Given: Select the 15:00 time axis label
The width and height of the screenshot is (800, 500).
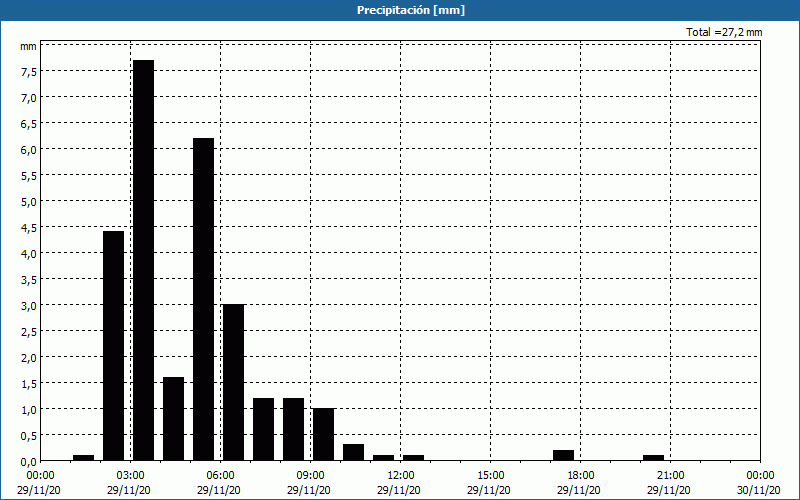Looking at the screenshot, I should 491,476.
